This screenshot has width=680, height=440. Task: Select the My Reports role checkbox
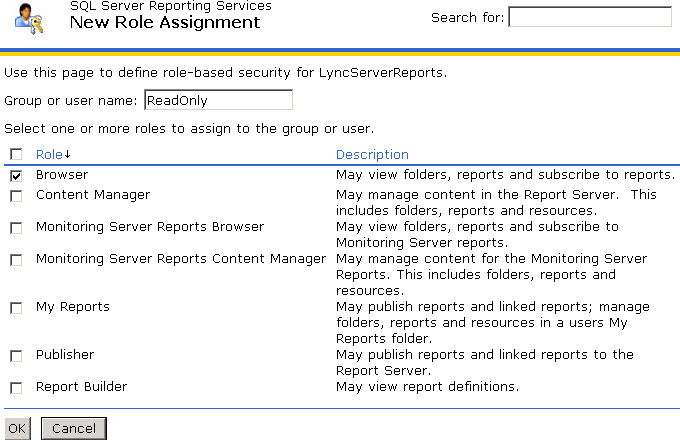(16, 308)
